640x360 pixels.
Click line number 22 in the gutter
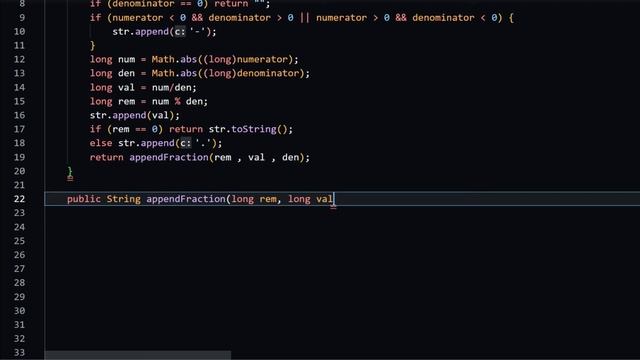(19, 199)
